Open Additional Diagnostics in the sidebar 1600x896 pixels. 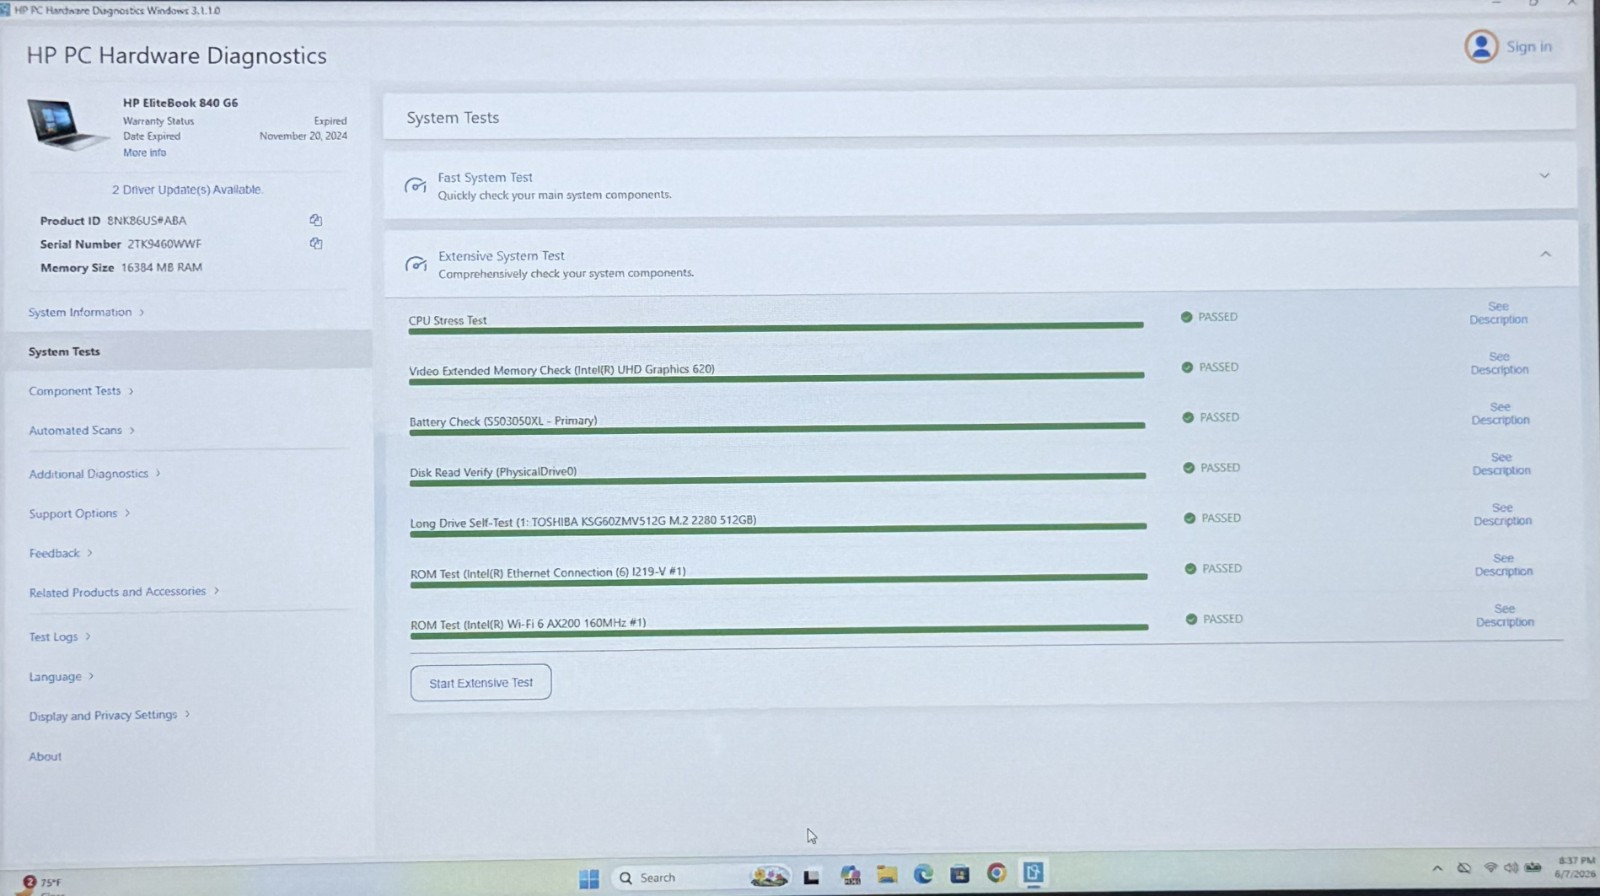pos(95,474)
